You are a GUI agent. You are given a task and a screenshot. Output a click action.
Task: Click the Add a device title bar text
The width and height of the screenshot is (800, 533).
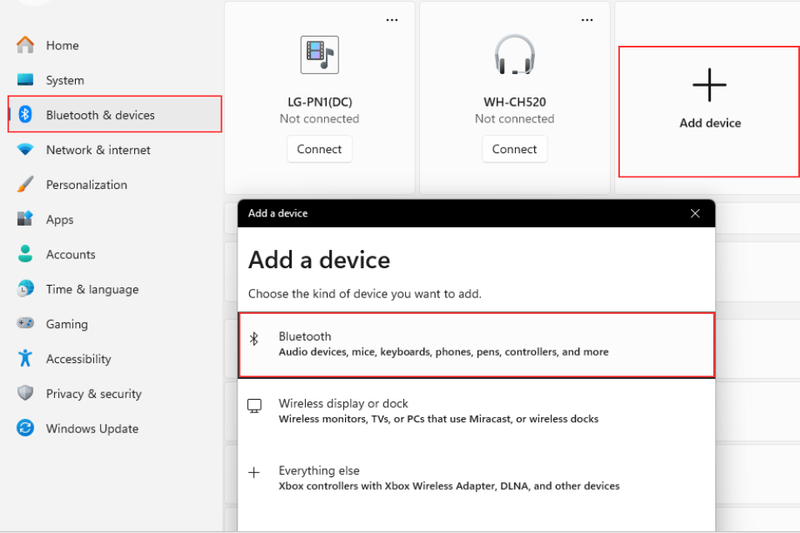click(x=278, y=213)
